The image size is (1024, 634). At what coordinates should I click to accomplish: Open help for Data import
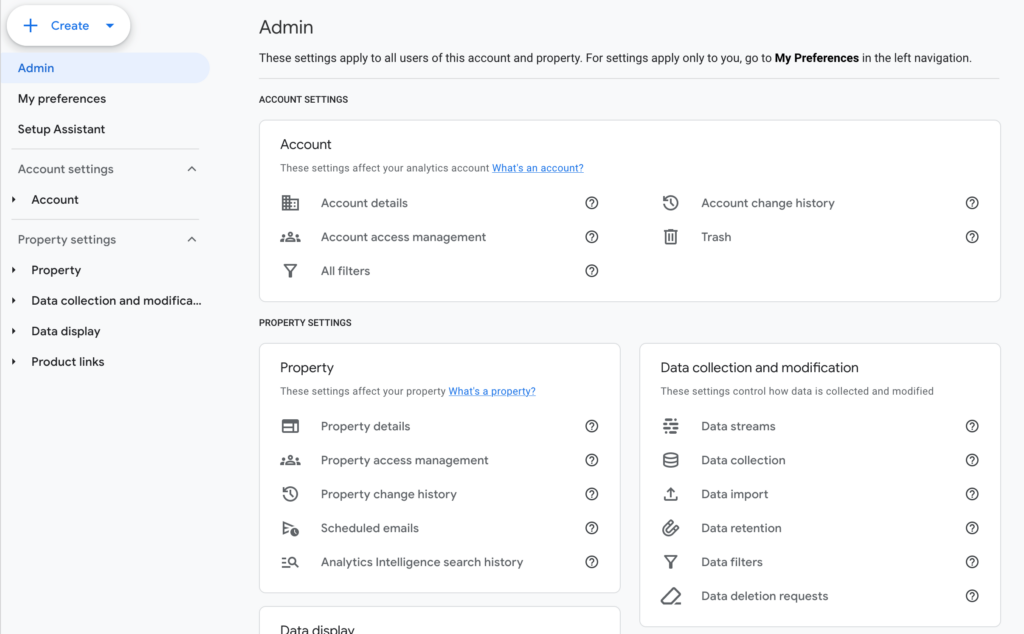(972, 494)
